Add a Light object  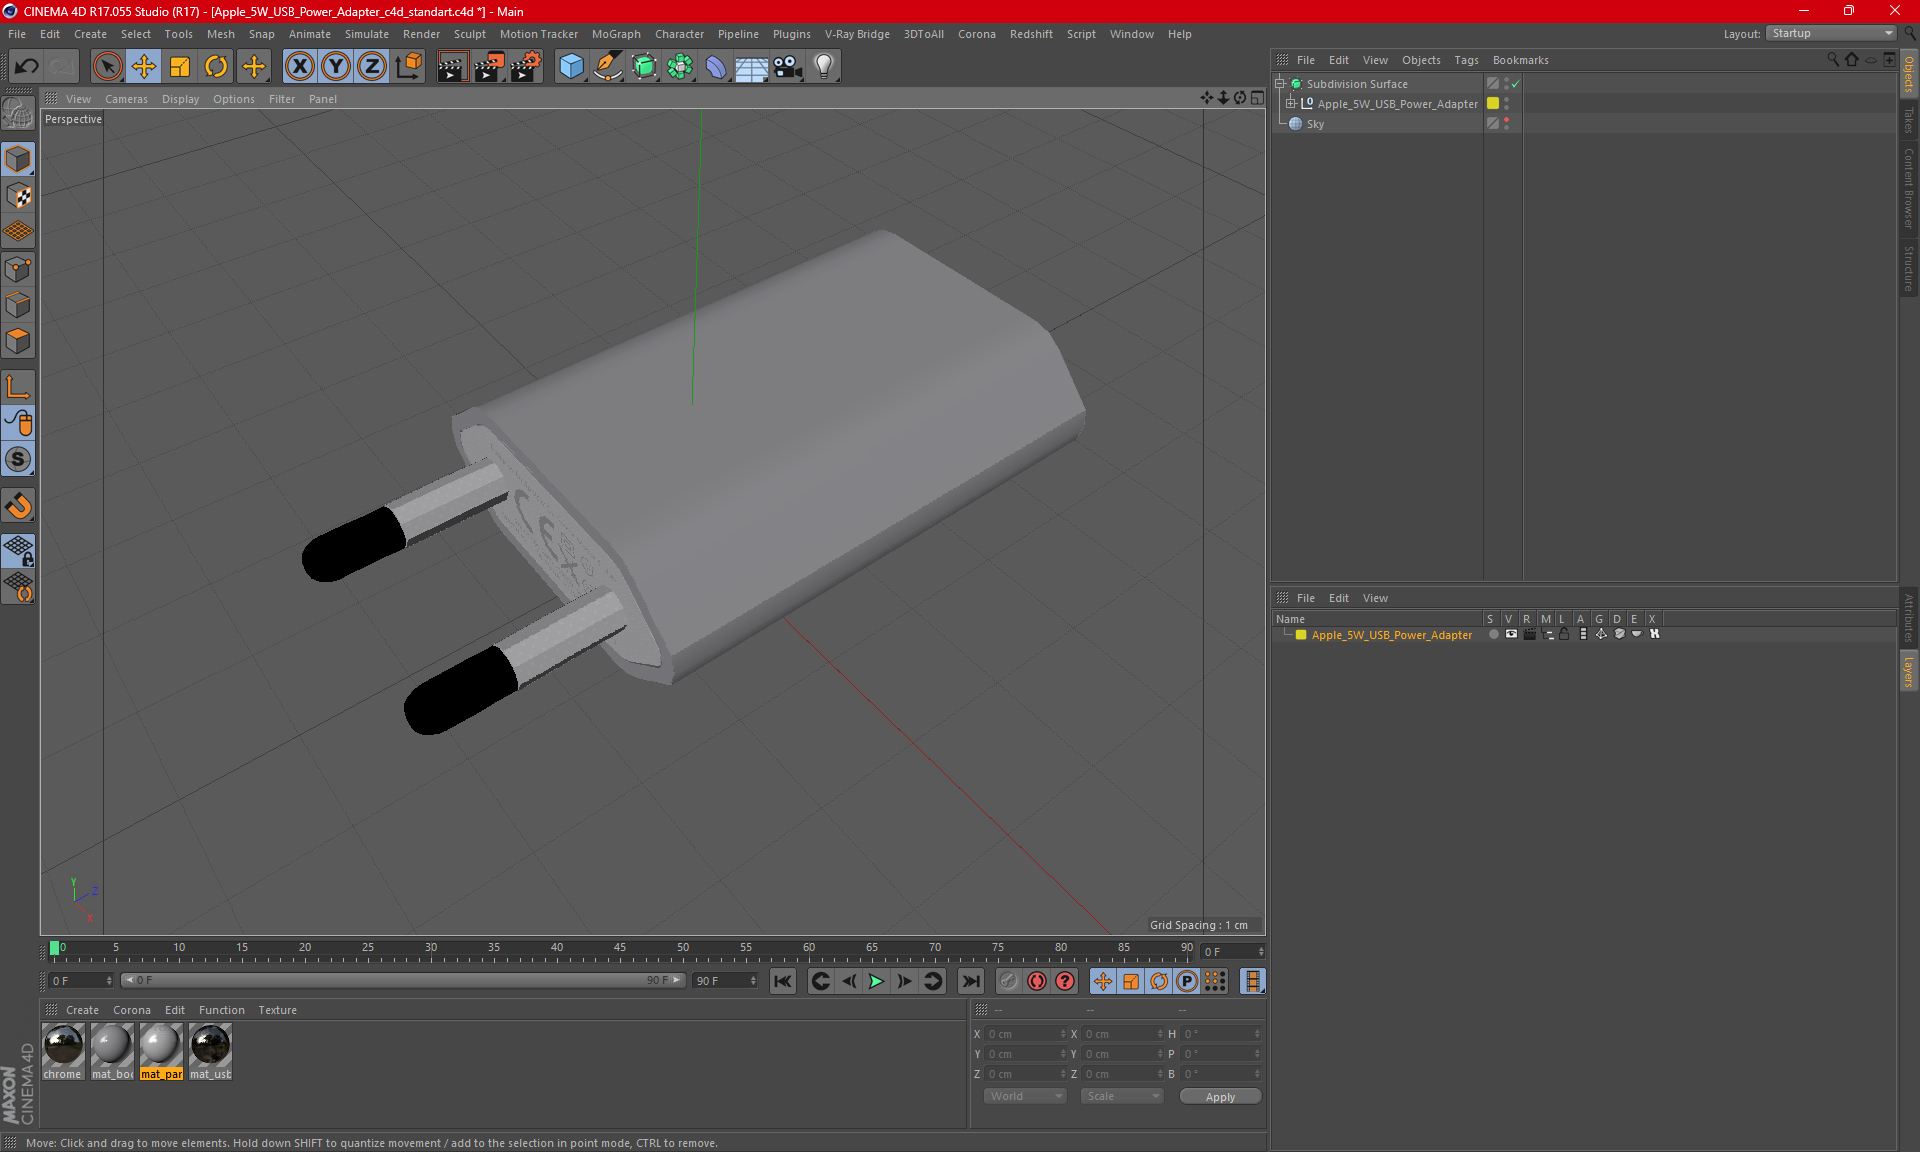[824, 67]
